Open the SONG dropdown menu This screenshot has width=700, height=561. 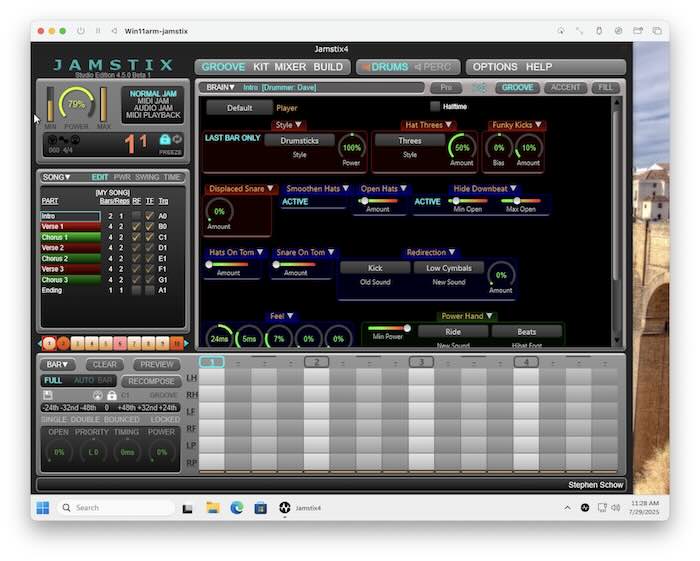(56, 177)
